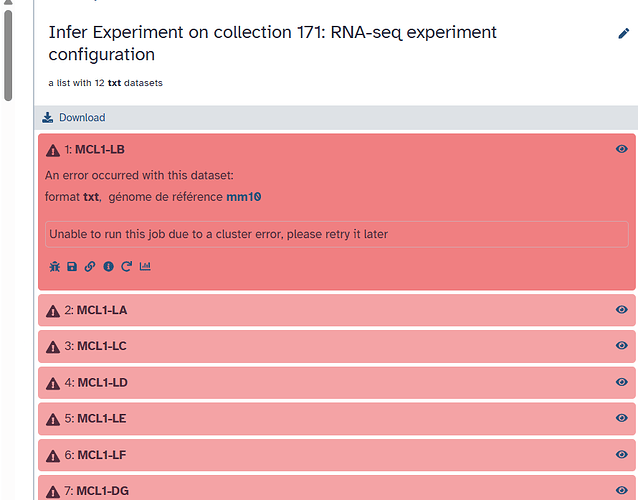
Task: Open the visualize chart icon
Action: 145,266
